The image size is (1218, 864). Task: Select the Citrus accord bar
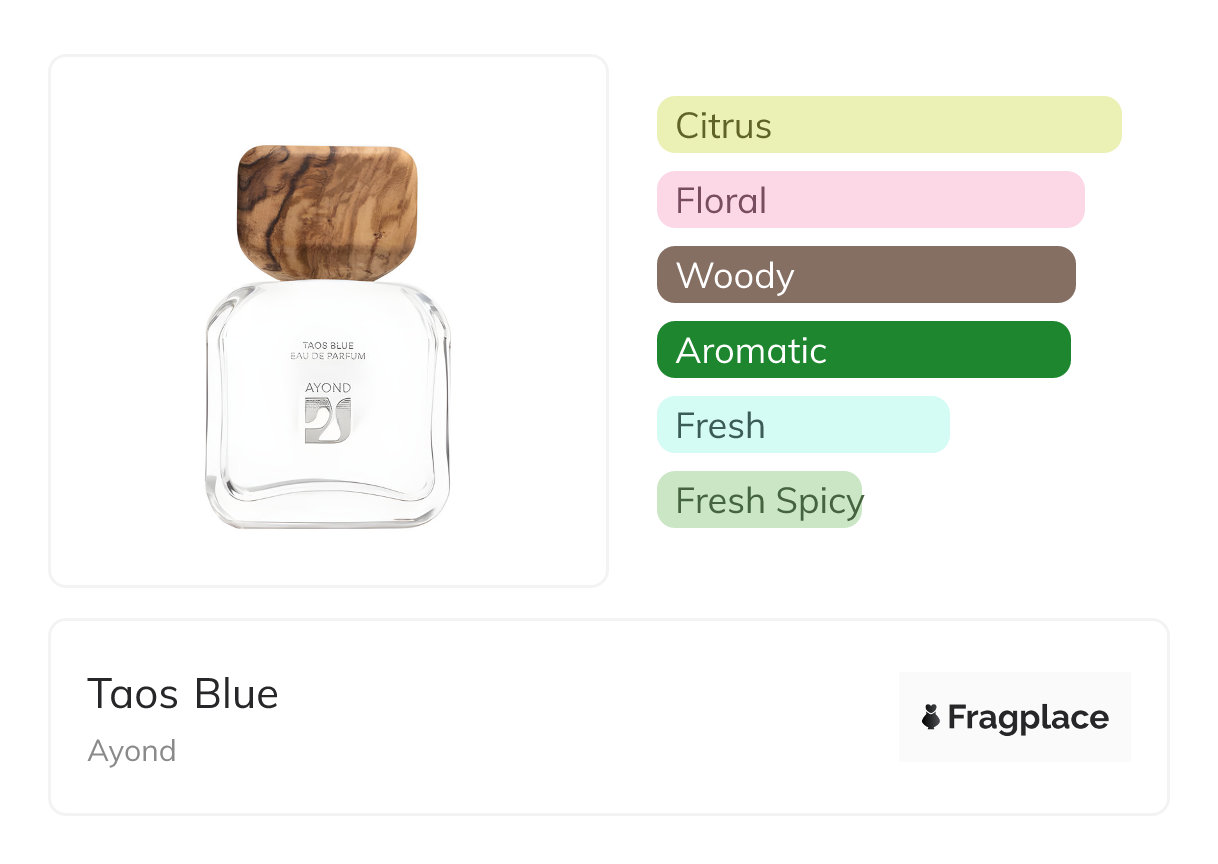click(888, 125)
